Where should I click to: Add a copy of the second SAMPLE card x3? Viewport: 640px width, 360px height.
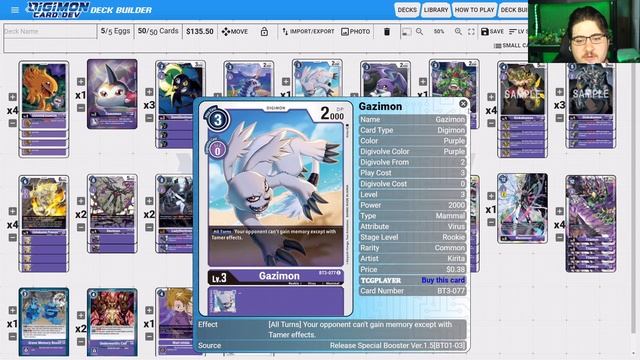tap(560, 92)
